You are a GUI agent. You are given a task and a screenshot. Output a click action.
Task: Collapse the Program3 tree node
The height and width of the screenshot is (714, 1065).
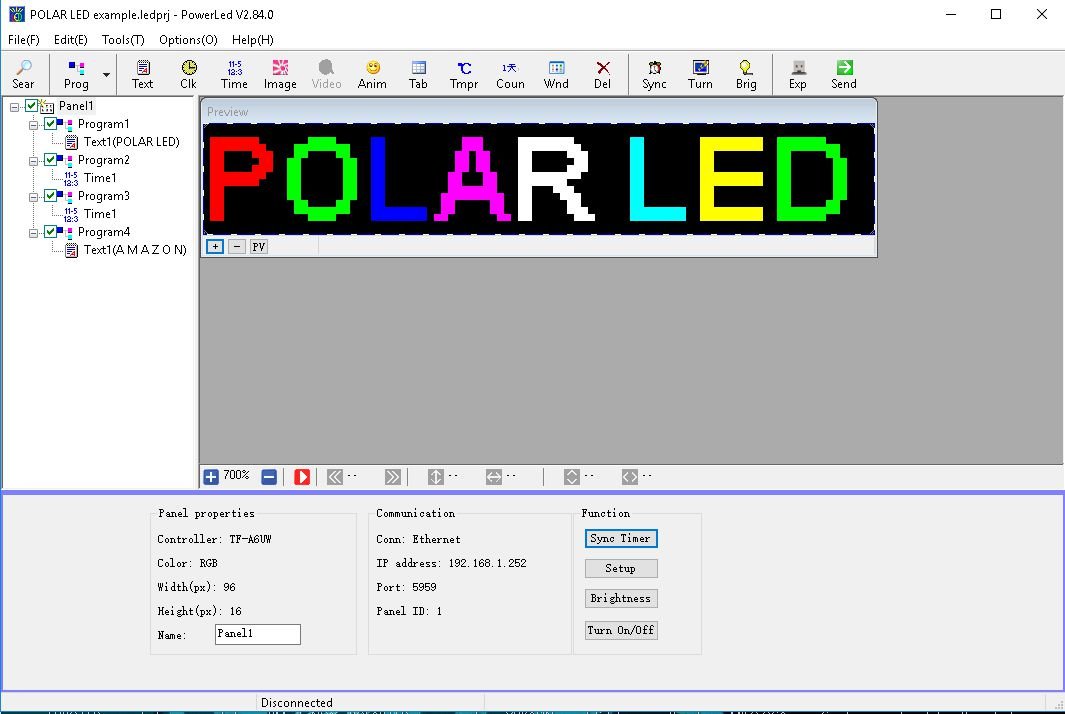(x=33, y=195)
